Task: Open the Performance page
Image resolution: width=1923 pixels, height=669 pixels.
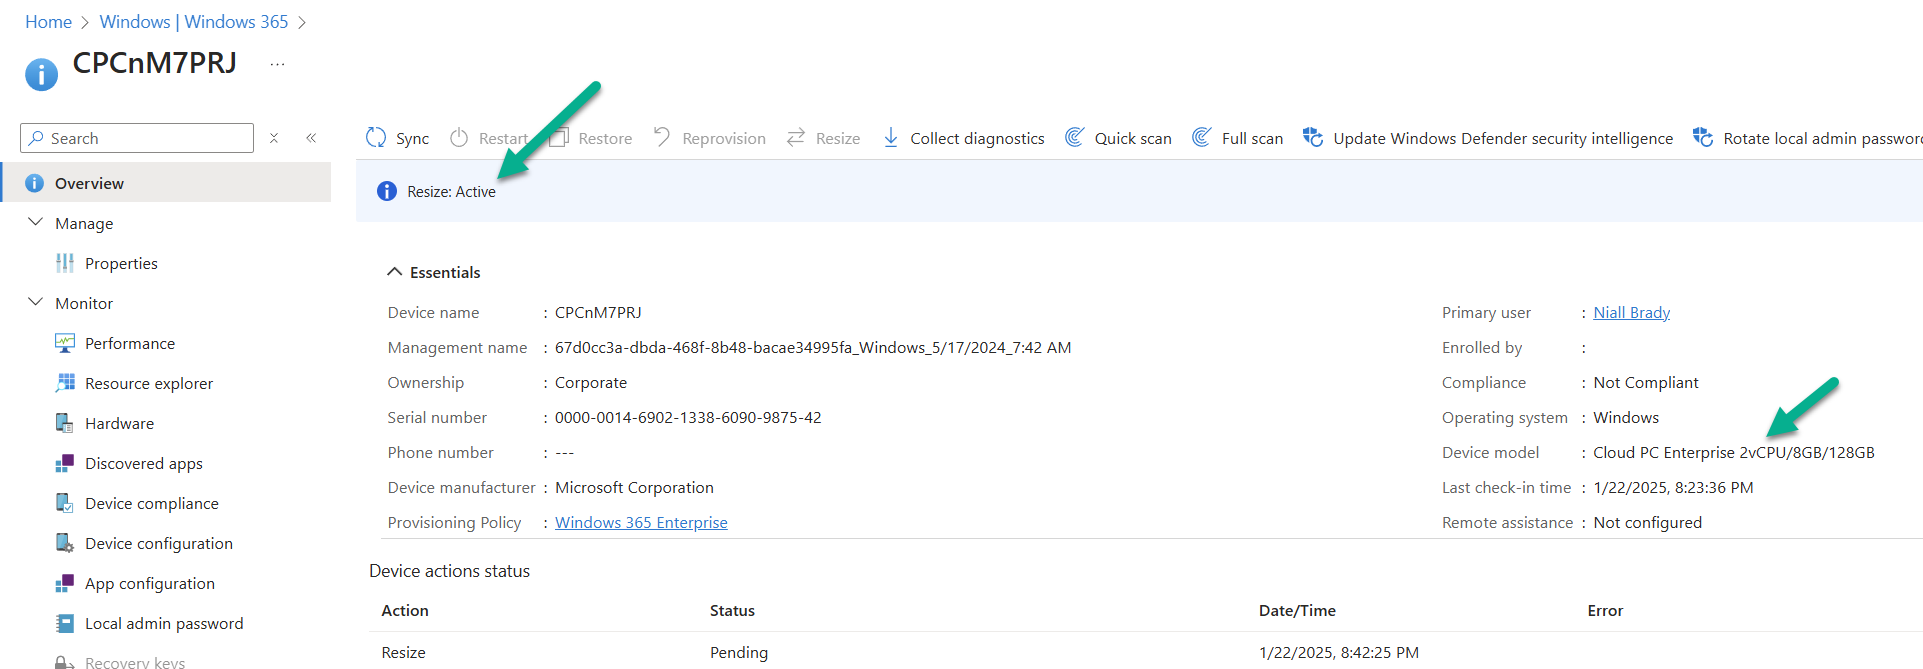Action: 130,343
